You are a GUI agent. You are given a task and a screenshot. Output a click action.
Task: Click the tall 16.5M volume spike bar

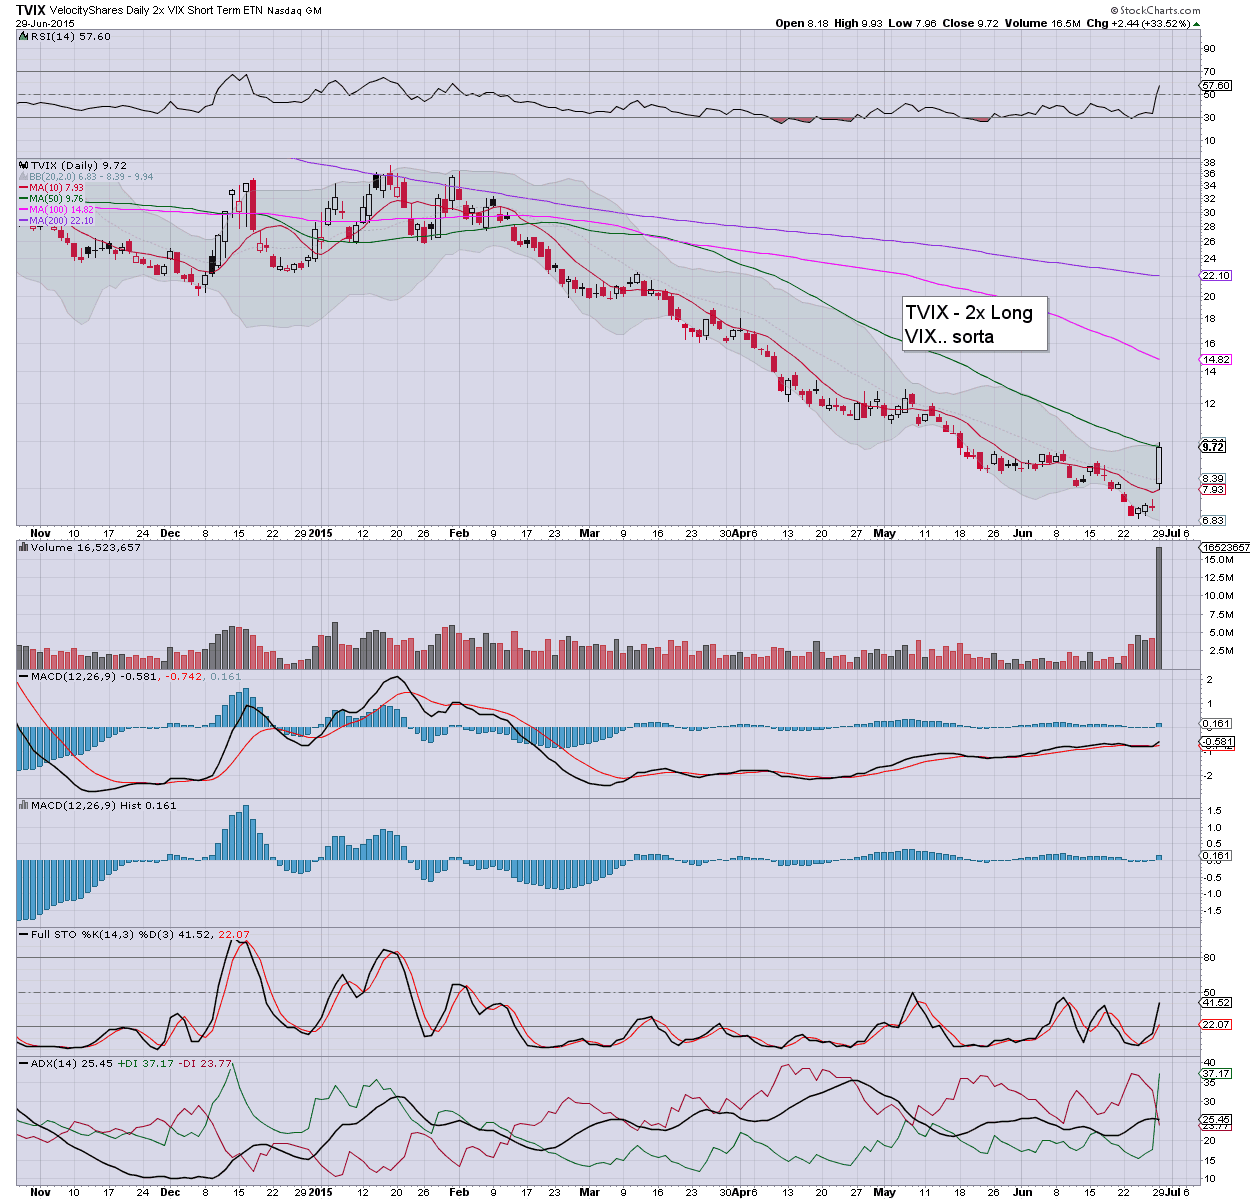pyautogui.click(x=1159, y=608)
